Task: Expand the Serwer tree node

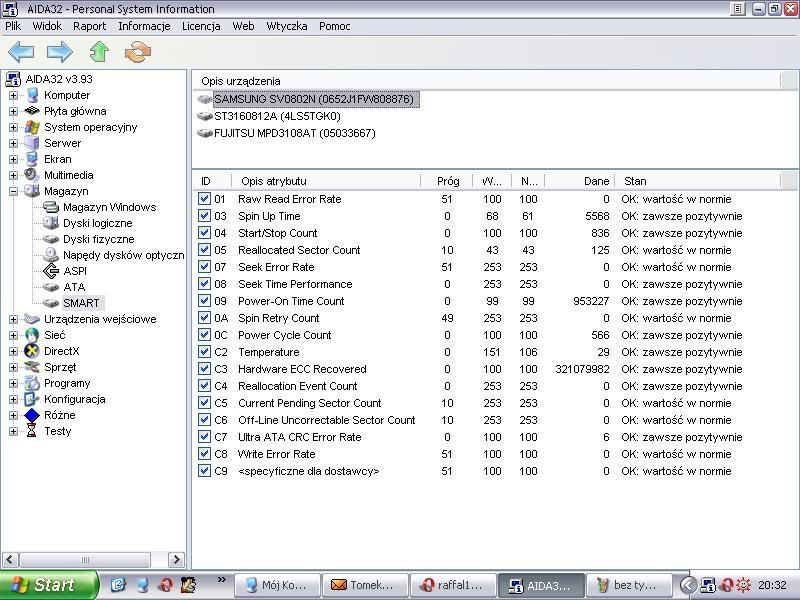Action: 13,143
